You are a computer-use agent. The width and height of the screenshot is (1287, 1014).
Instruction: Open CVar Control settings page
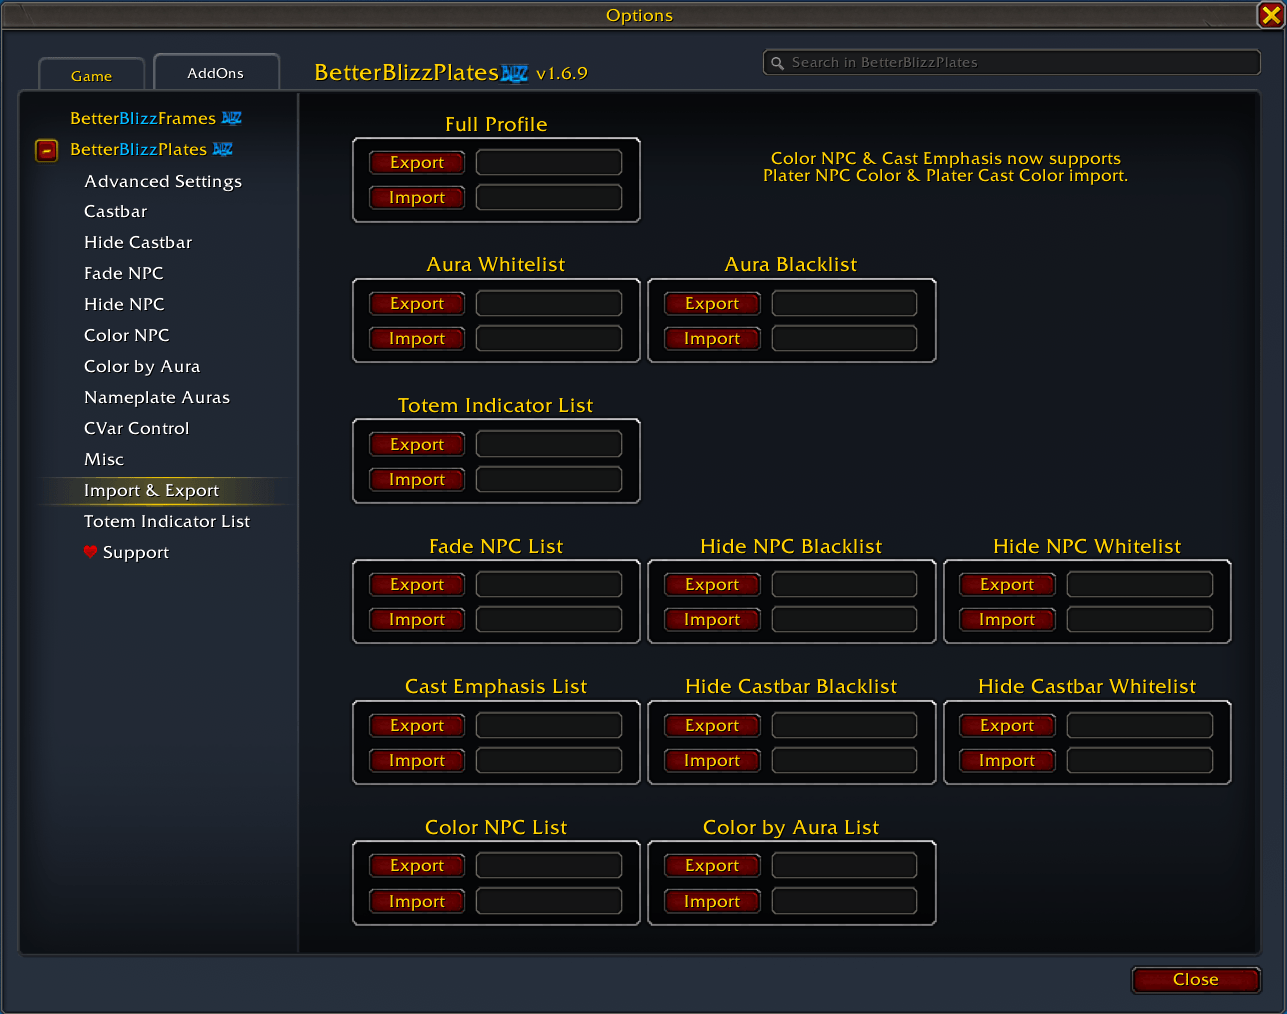point(136,428)
